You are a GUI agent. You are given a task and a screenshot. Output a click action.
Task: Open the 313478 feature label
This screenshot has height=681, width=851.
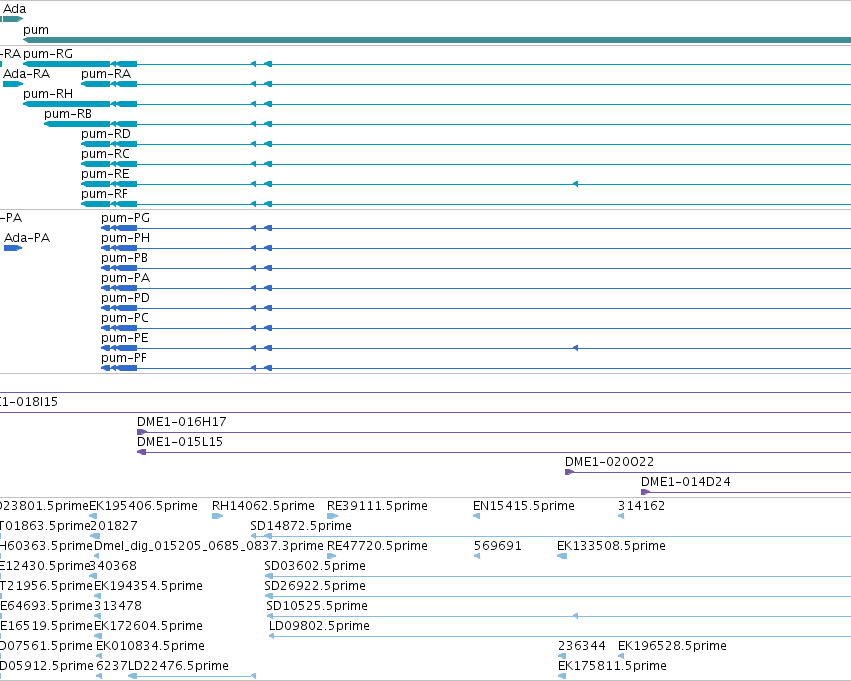[118, 606]
